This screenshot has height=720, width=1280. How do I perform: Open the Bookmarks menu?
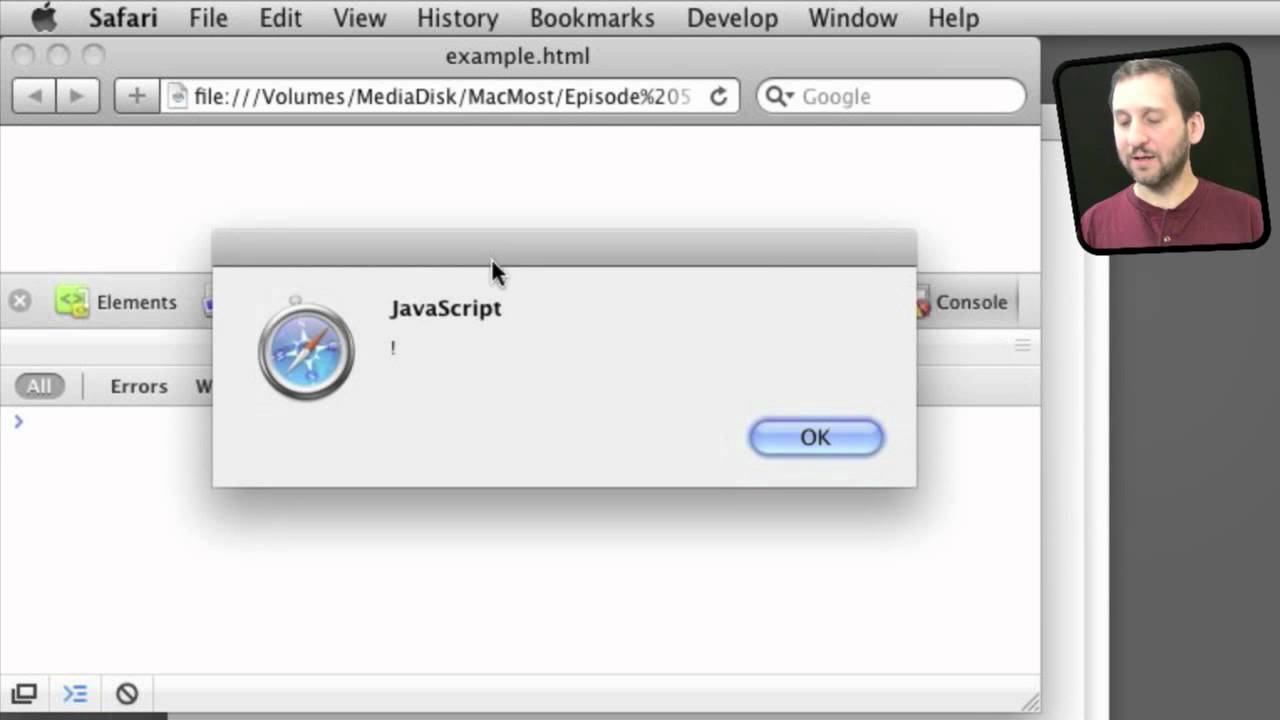point(592,18)
